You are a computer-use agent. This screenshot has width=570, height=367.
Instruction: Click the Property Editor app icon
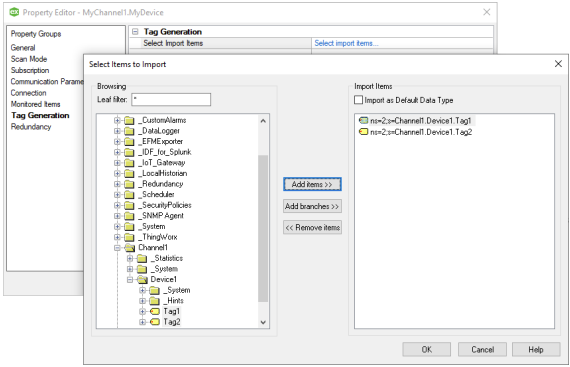pos(14,12)
